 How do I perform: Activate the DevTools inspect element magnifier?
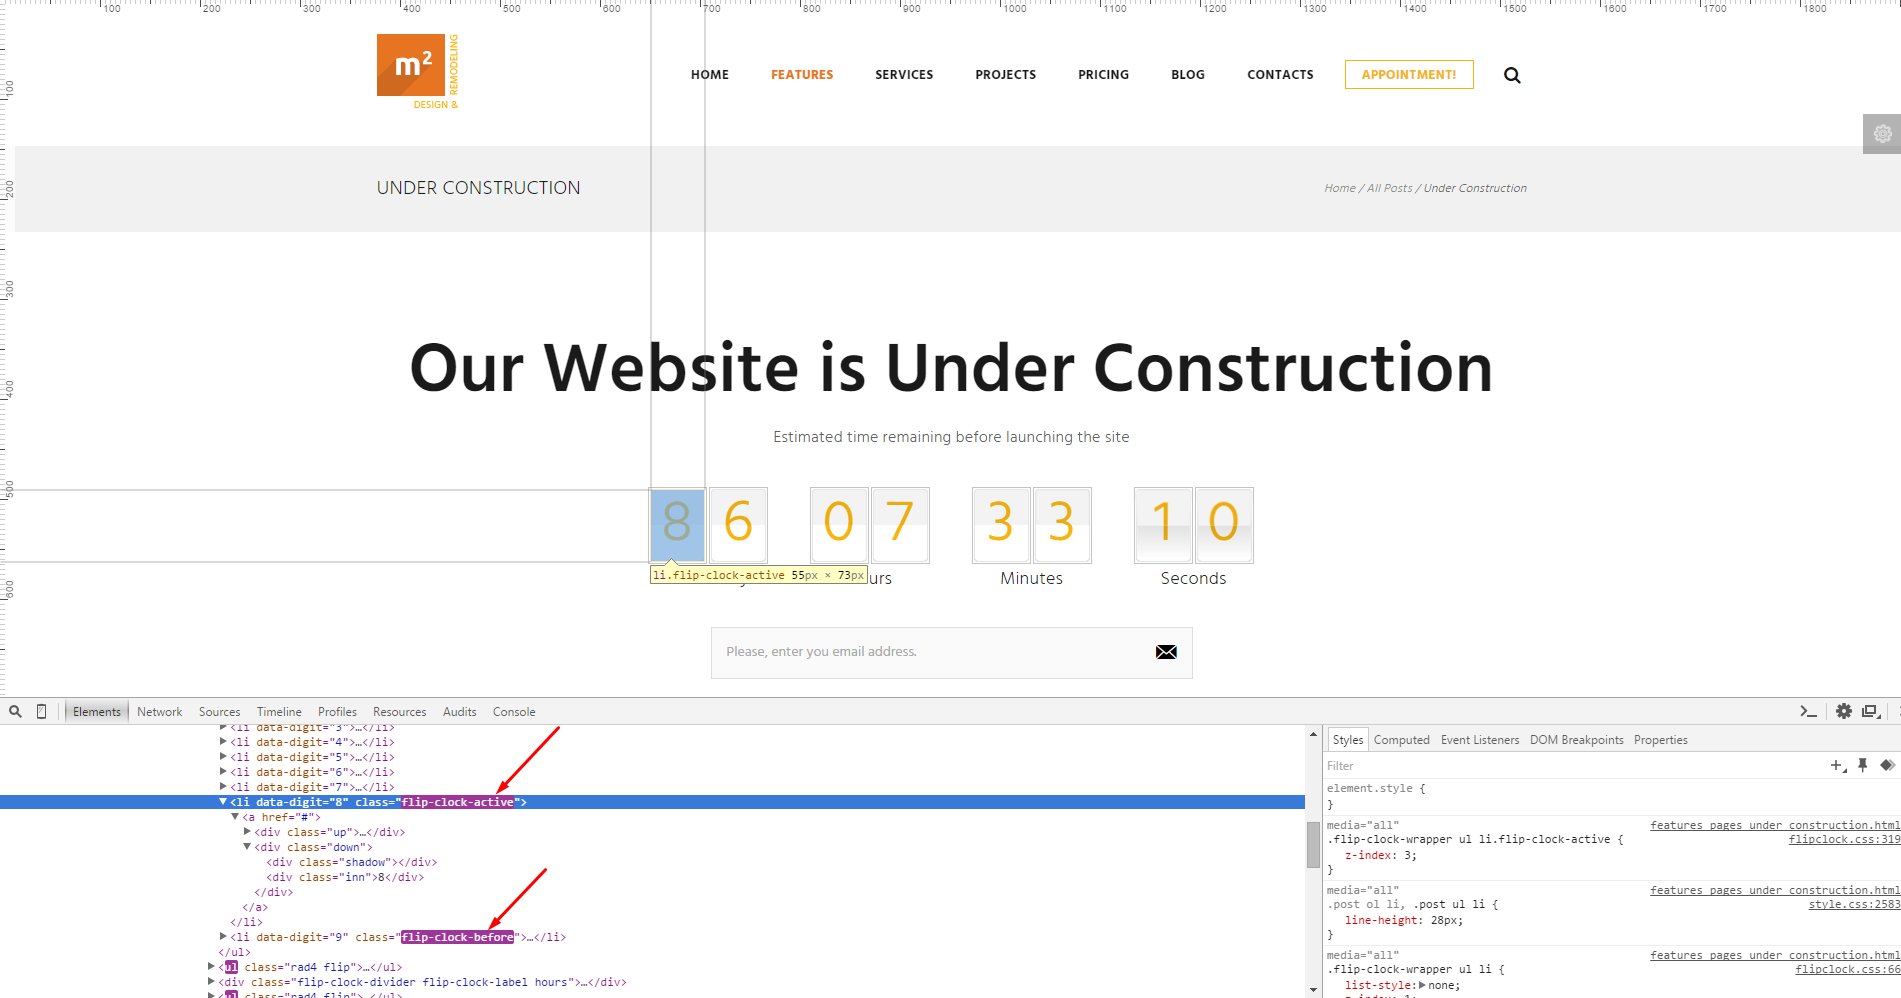(15, 712)
